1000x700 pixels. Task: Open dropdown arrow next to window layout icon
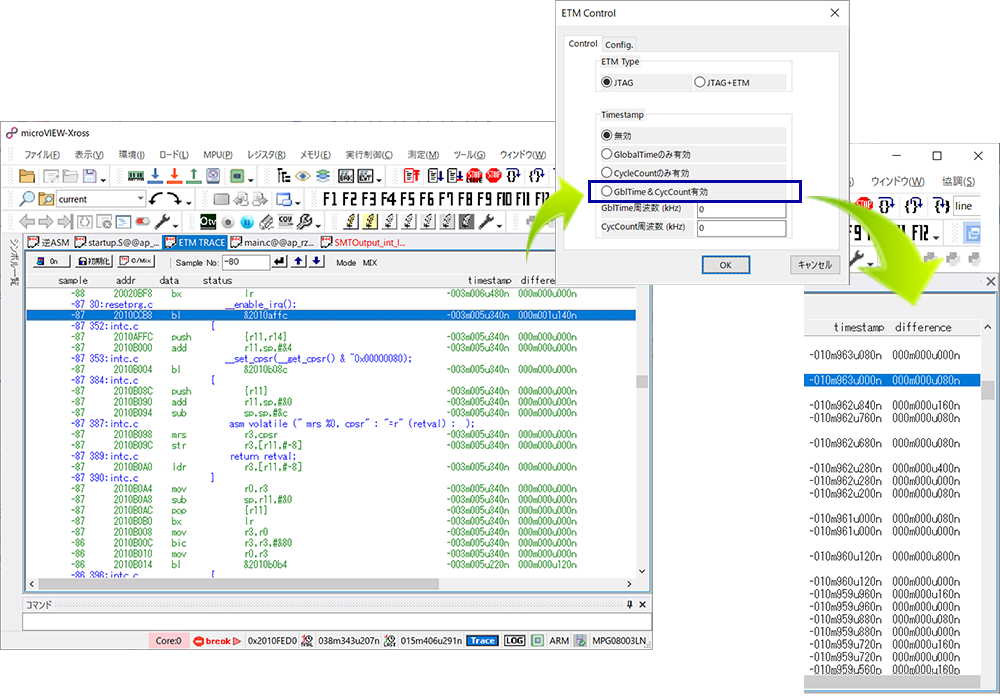click(298, 203)
